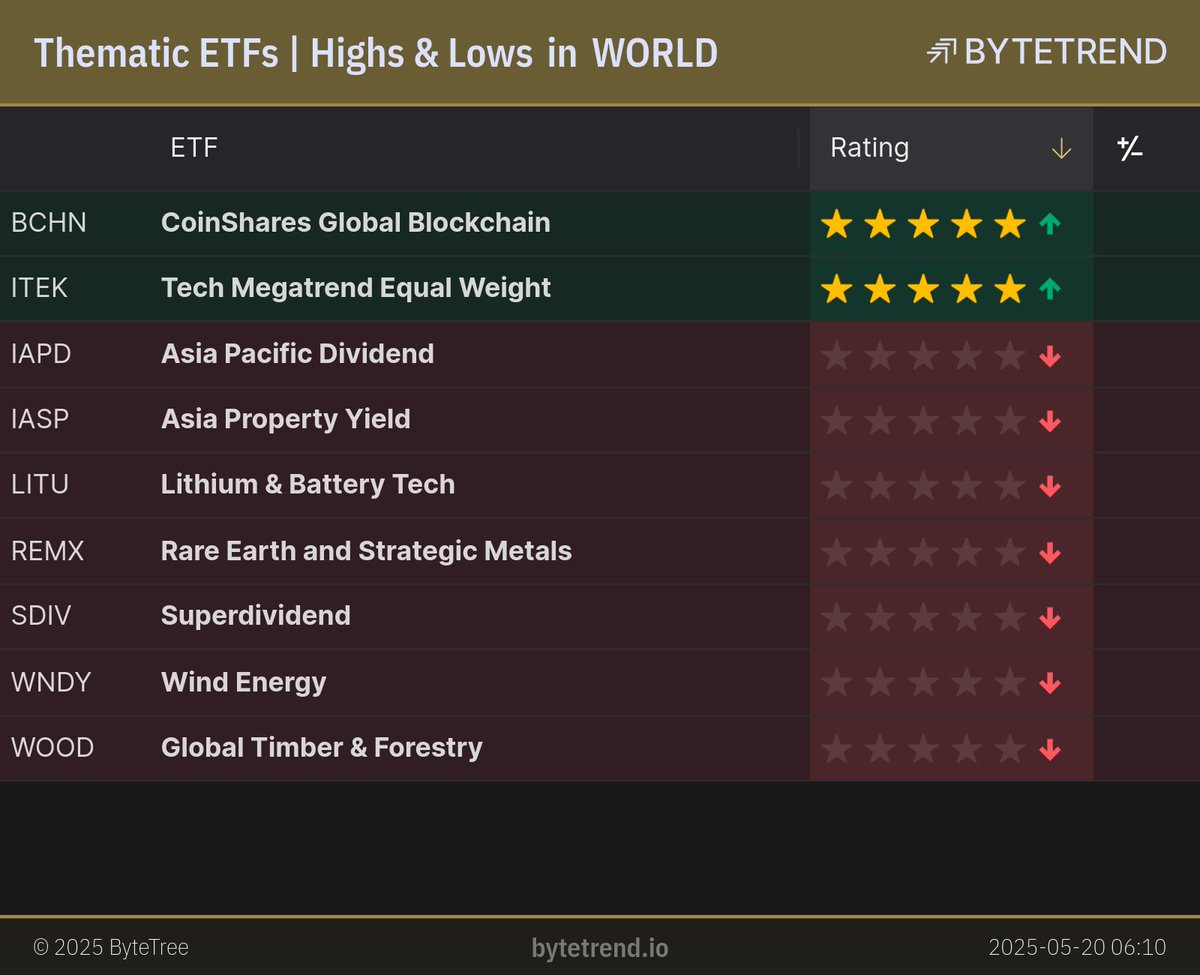
Task: Open Asia Property Yield
Action: click(x=286, y=419)
